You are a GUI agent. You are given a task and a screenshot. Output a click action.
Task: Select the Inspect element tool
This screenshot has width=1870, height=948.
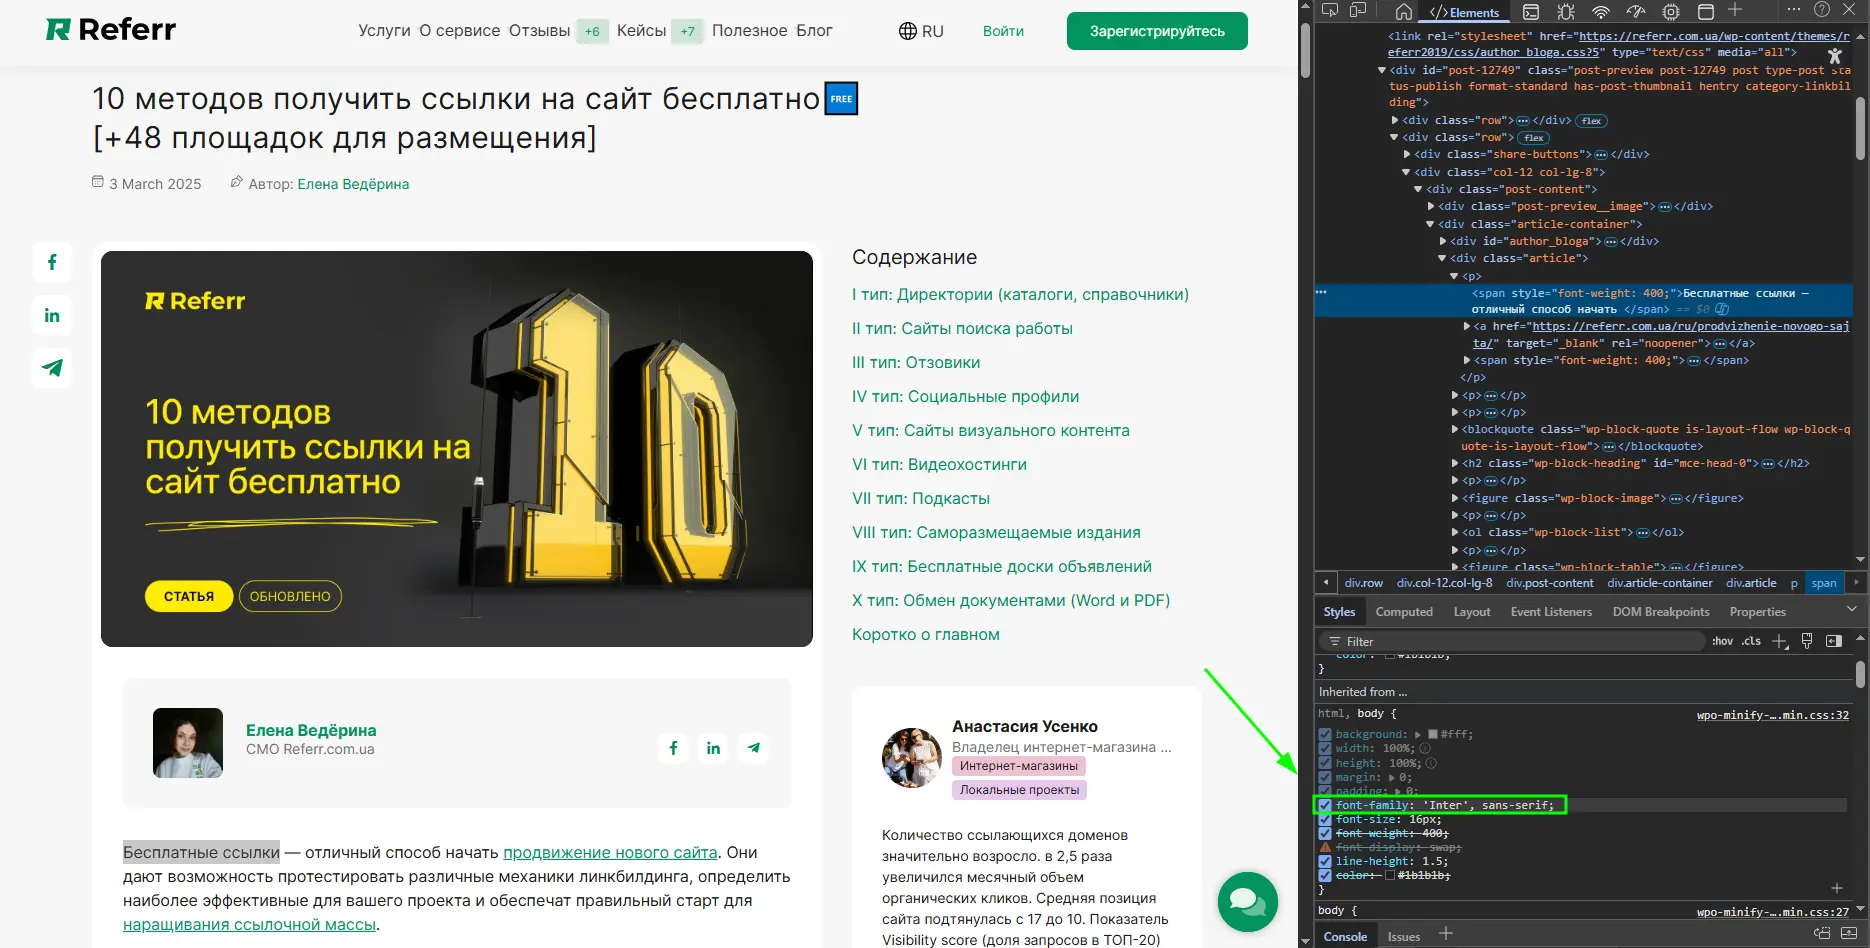[x=1329, y=11]
